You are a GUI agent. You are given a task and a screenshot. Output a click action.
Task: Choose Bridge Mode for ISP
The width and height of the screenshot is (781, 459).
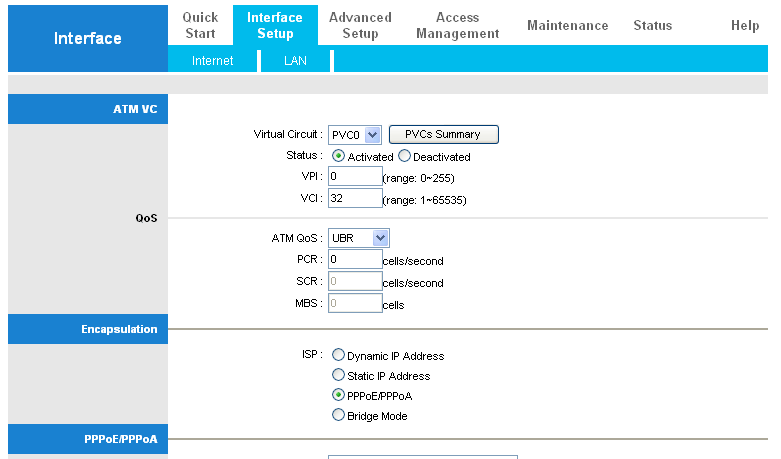338,415
